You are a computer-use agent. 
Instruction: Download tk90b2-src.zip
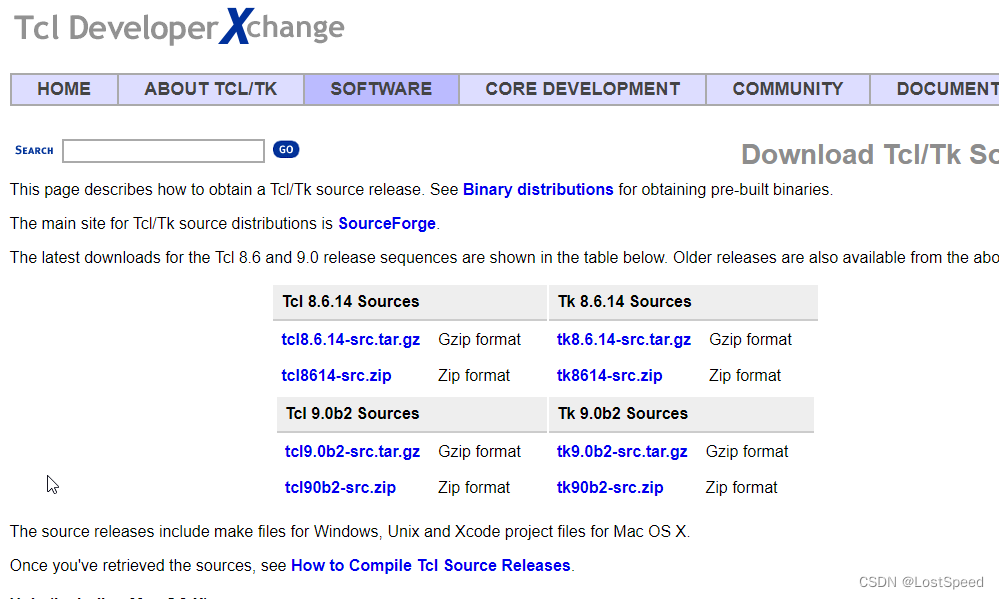[610, 487]
